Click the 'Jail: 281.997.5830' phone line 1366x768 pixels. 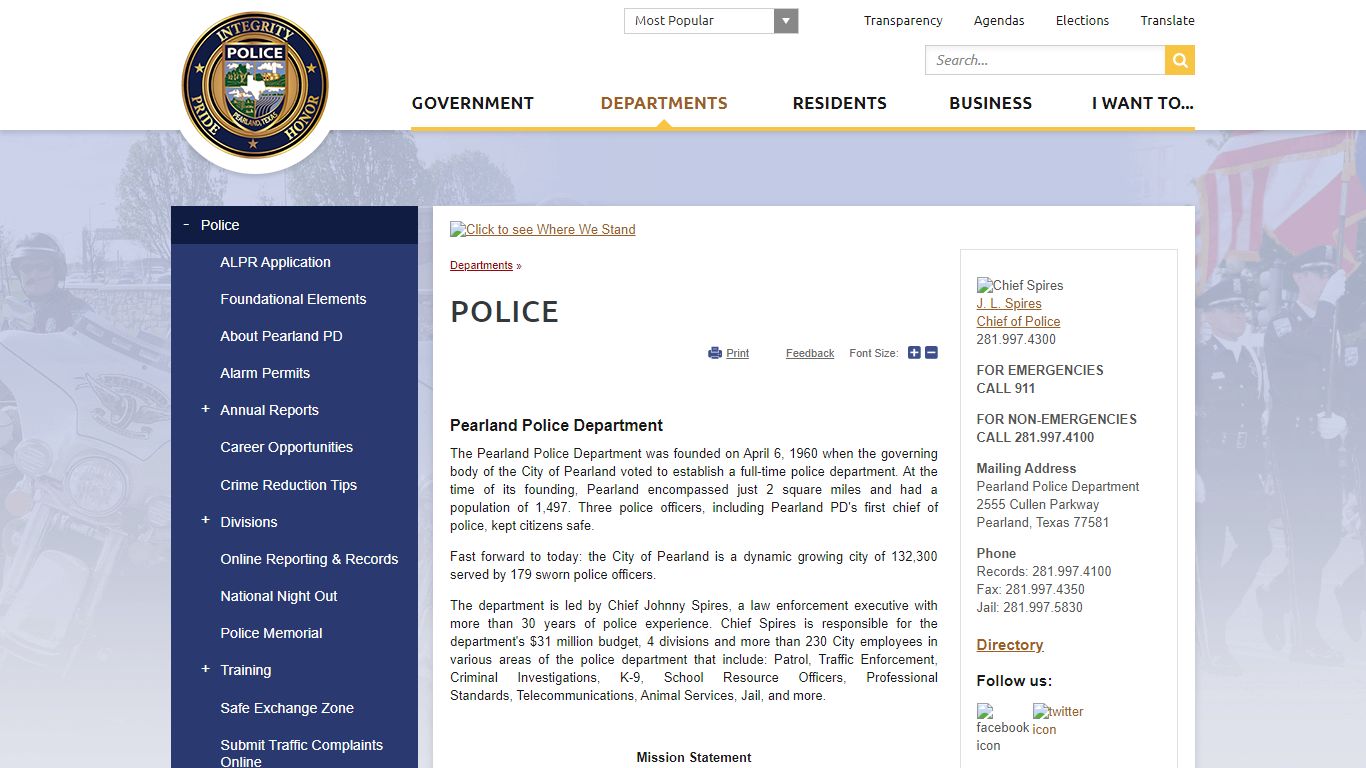pyautogui.click(x=1030, y=607)
